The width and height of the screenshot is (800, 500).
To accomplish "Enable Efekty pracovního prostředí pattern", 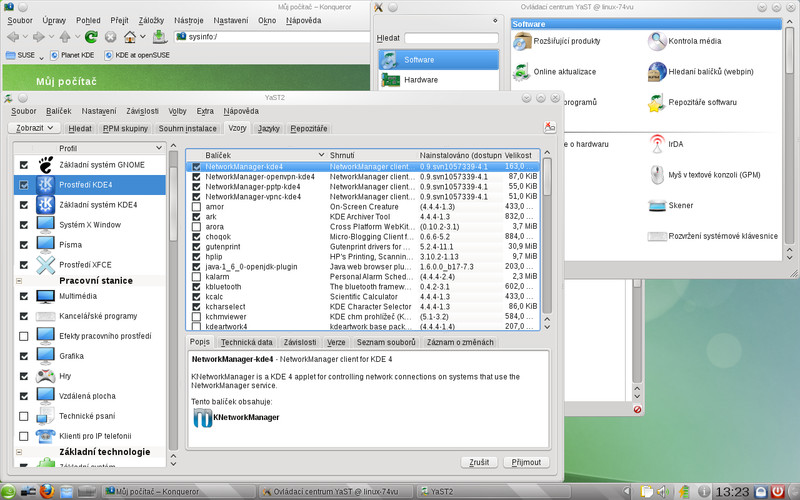I will point(23,336).
